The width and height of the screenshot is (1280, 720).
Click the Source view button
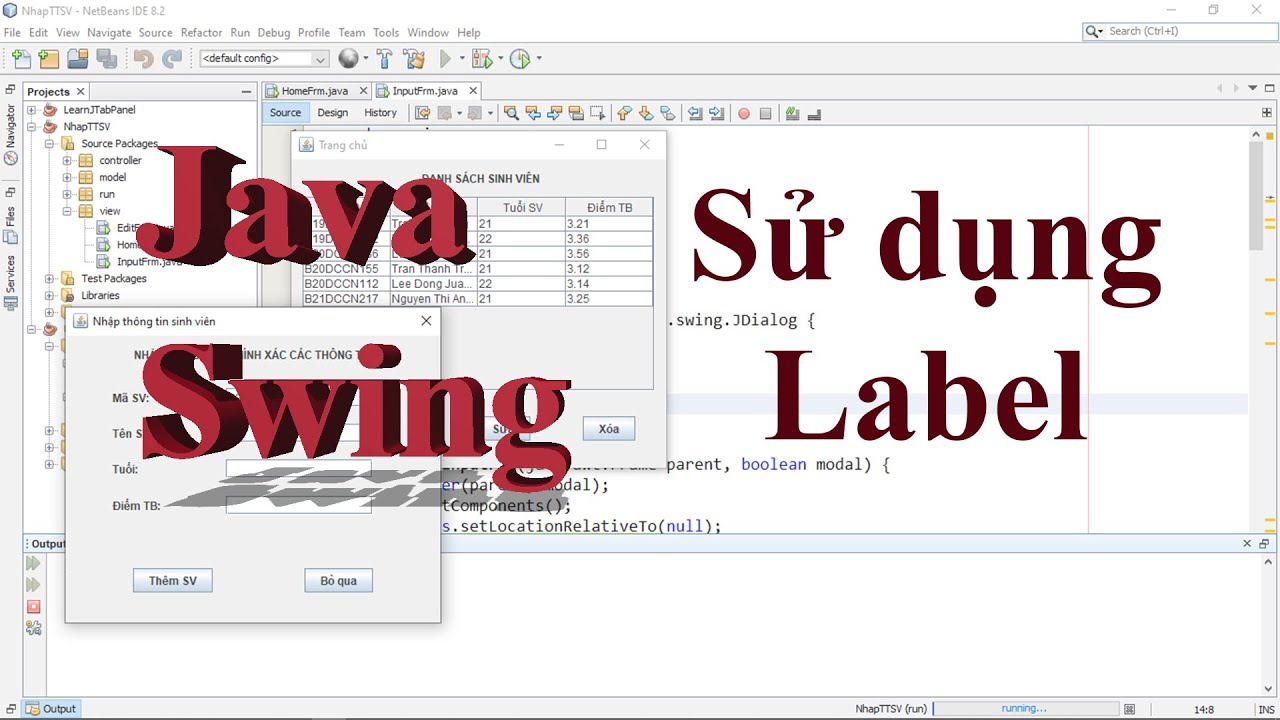285,113
